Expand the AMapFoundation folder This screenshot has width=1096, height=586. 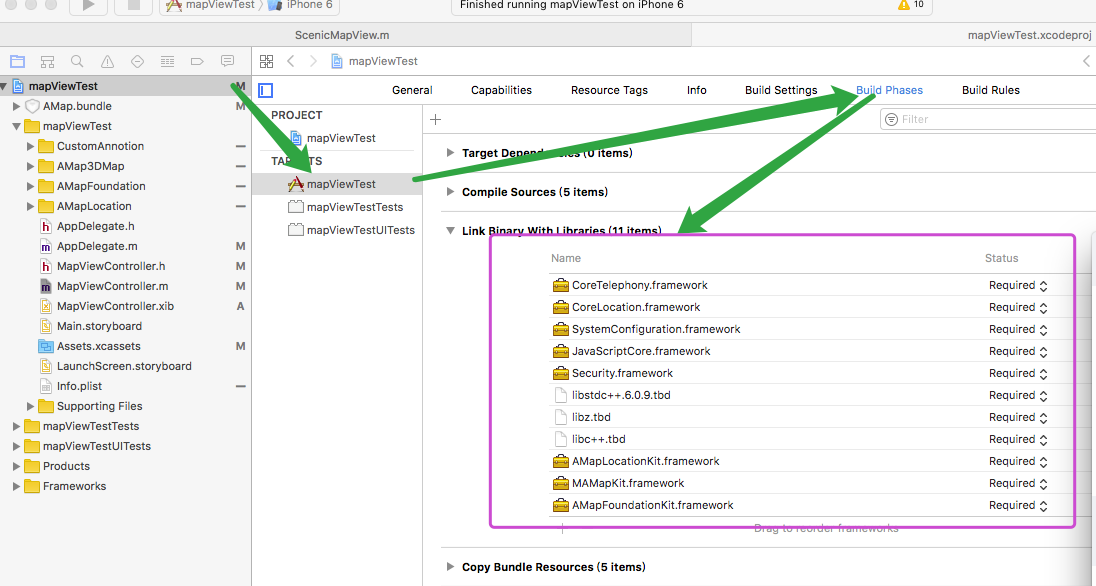[30, 186]
